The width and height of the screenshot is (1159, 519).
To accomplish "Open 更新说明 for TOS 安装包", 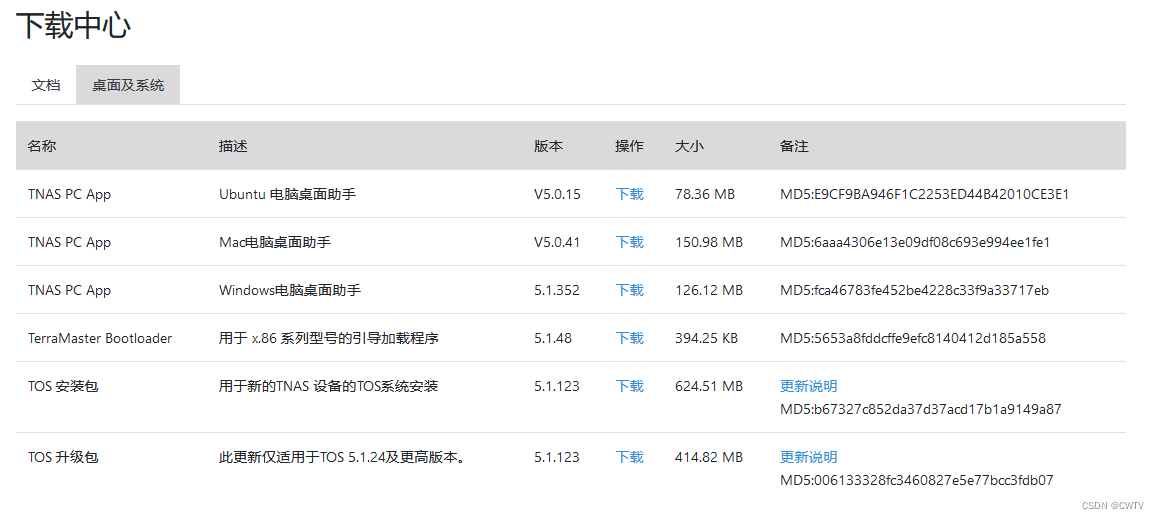I will pyautogui.click(x=809, y=386).
